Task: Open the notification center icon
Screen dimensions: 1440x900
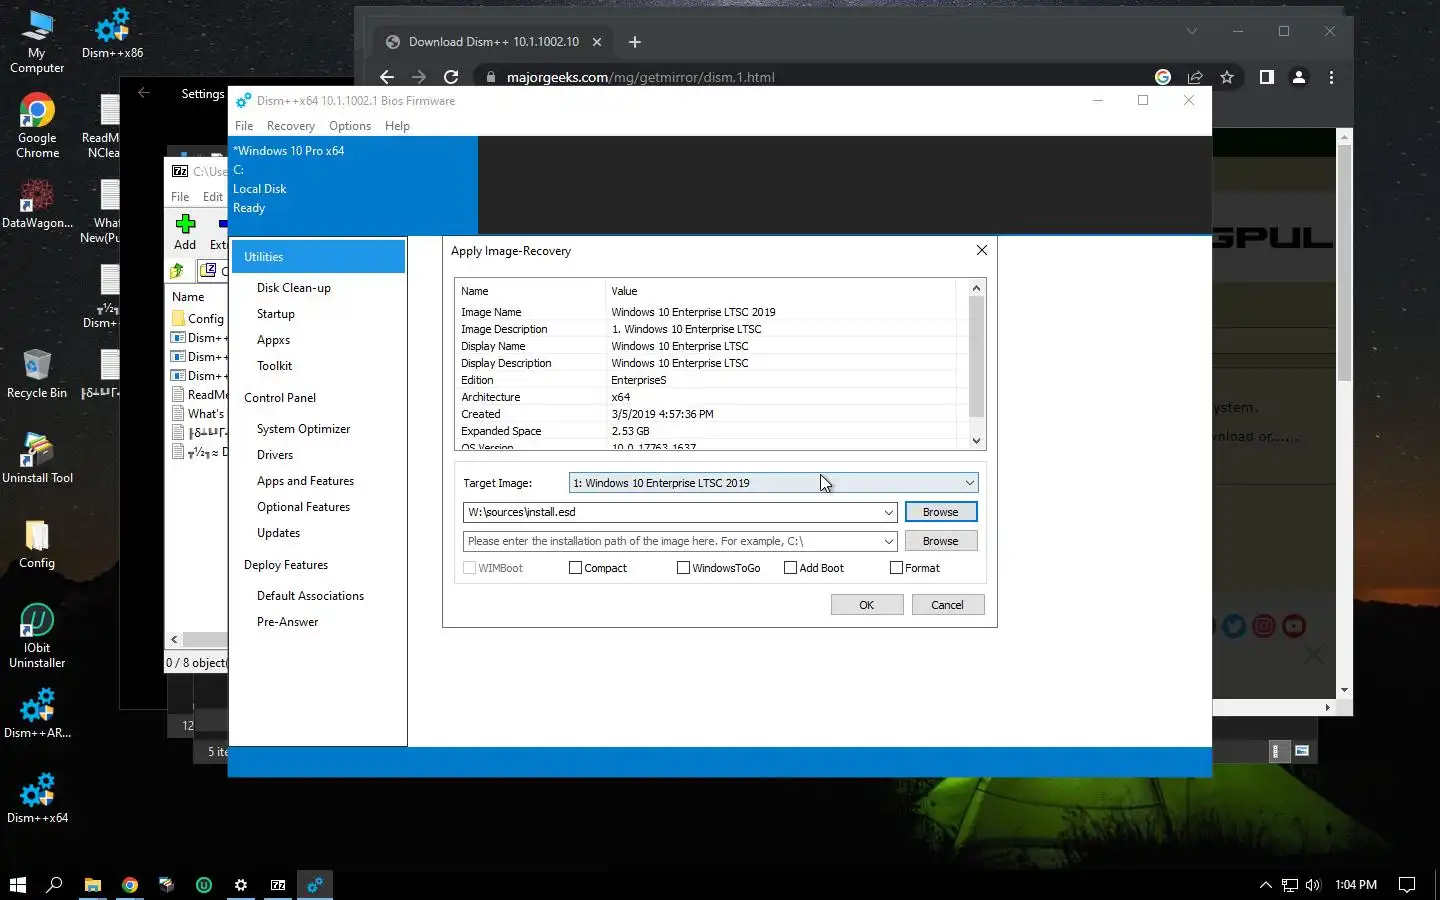Action: 1407,885
